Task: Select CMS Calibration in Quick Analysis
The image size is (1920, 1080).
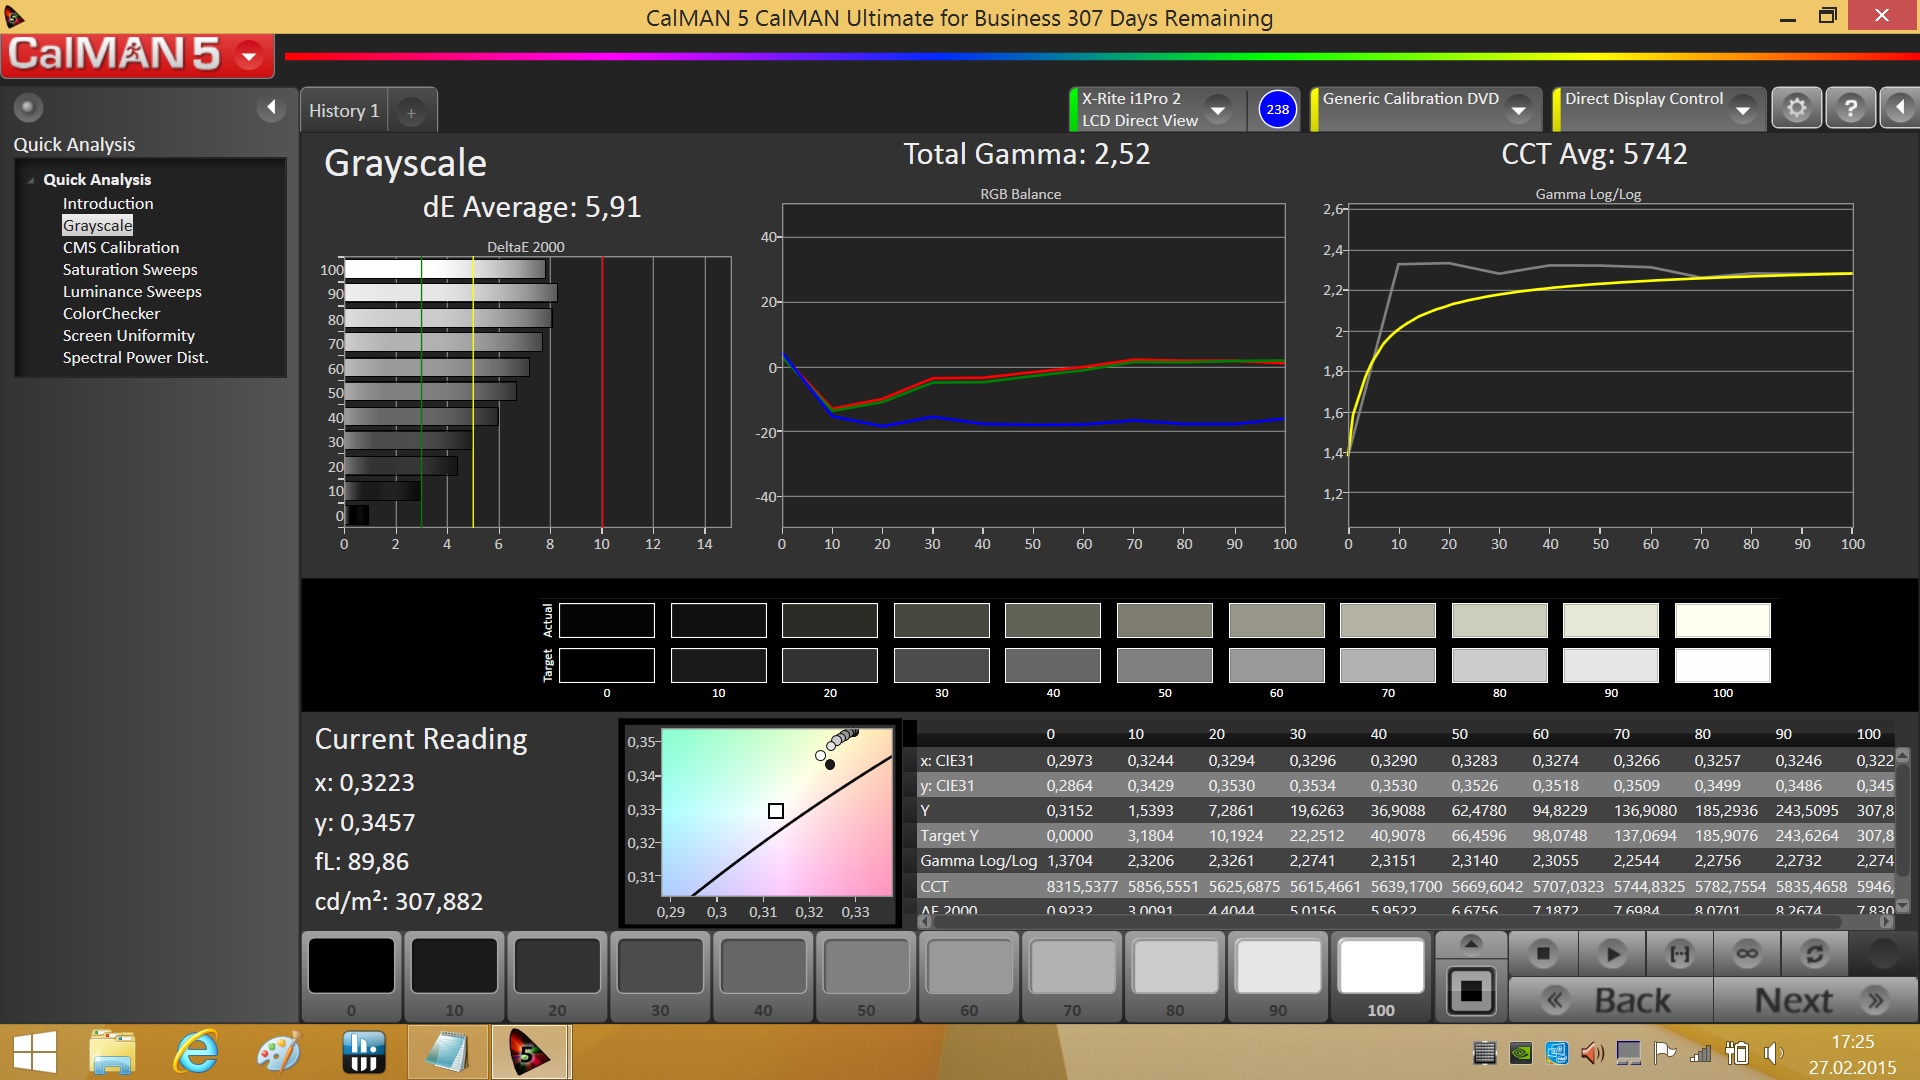Action: [121, 247]
